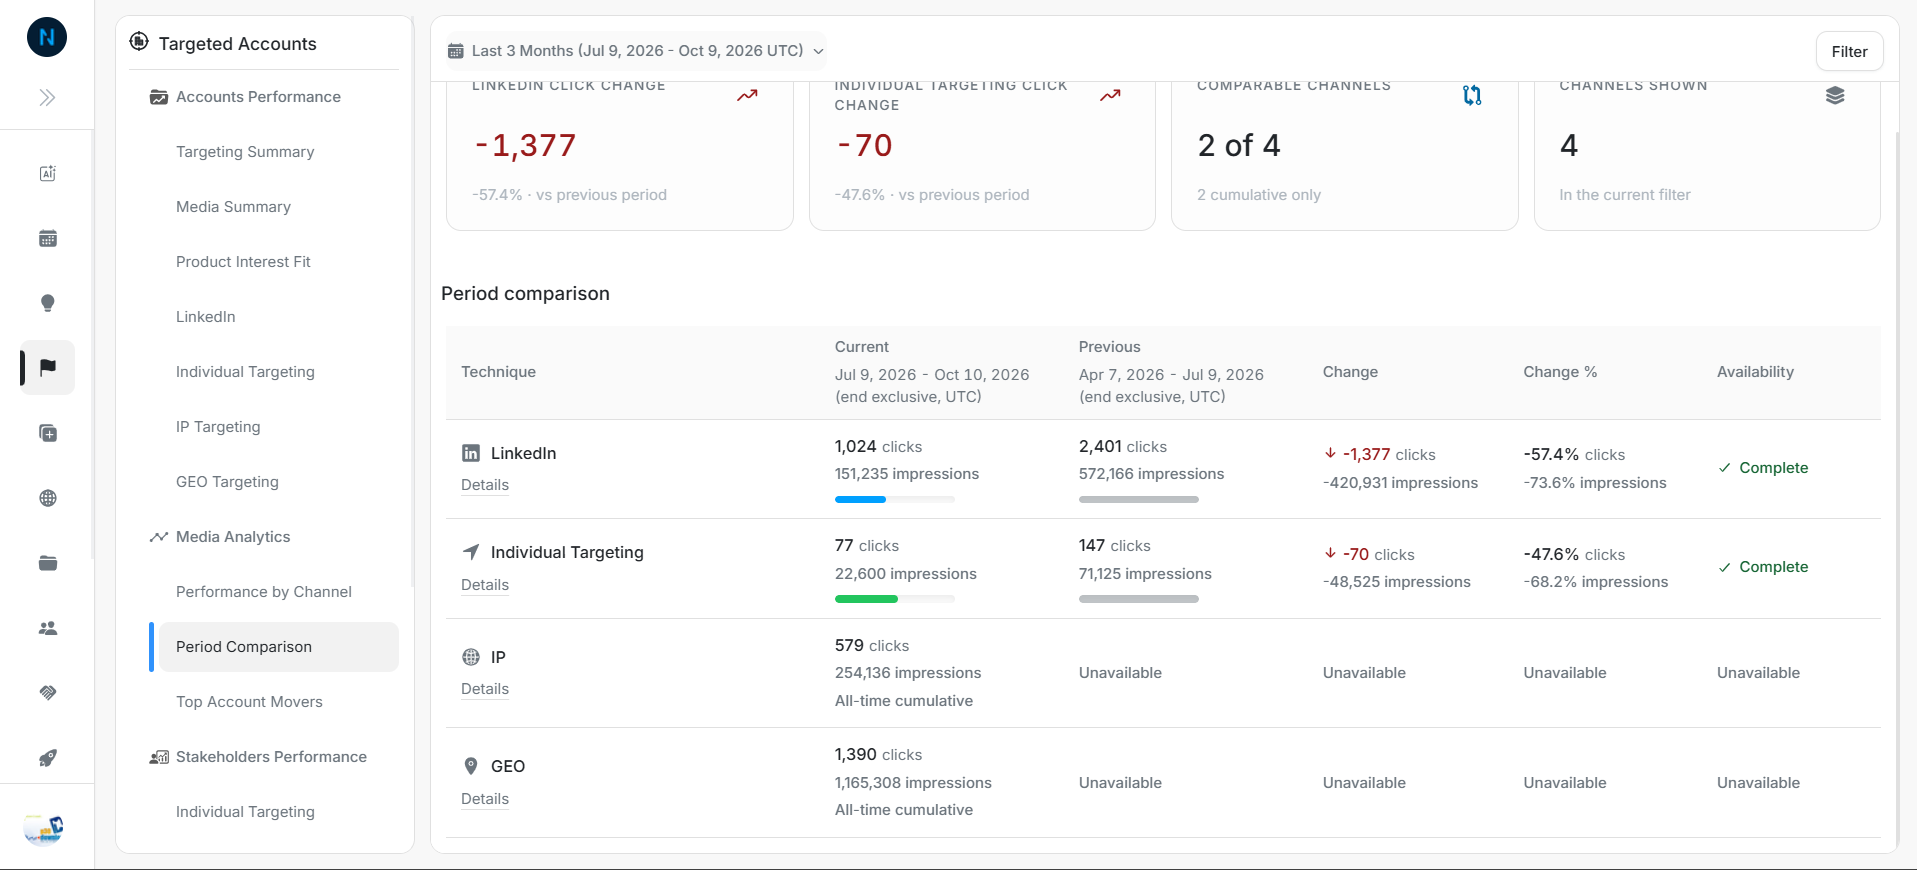Open the people sidebar icon
This screenshot has width=1917, height=870.
click(x=47, y=628)
